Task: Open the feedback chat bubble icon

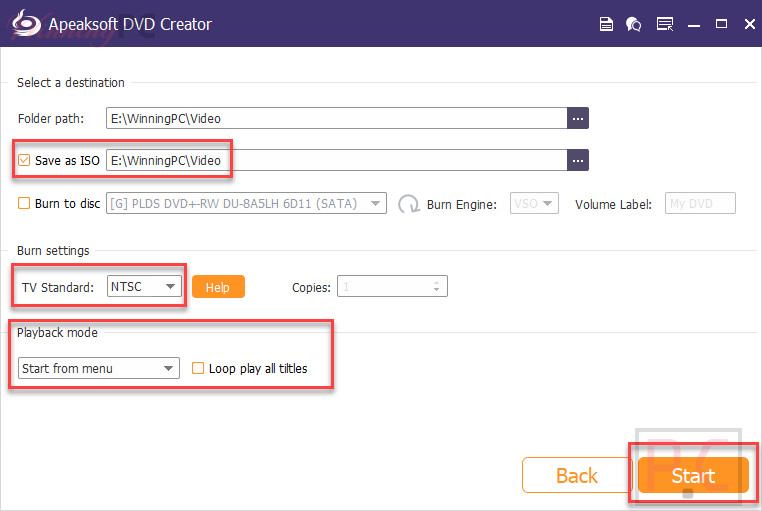Action: 633,24
